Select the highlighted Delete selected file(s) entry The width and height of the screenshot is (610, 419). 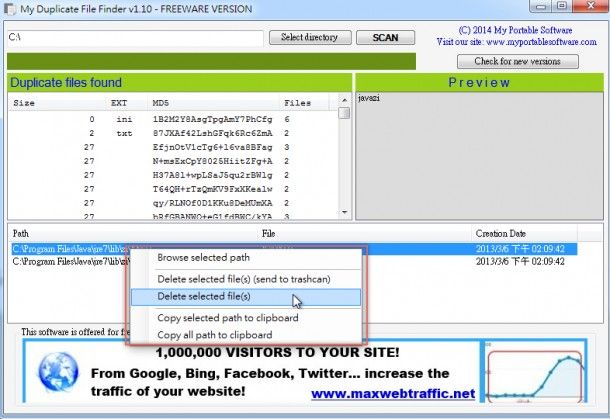point(246,297)
